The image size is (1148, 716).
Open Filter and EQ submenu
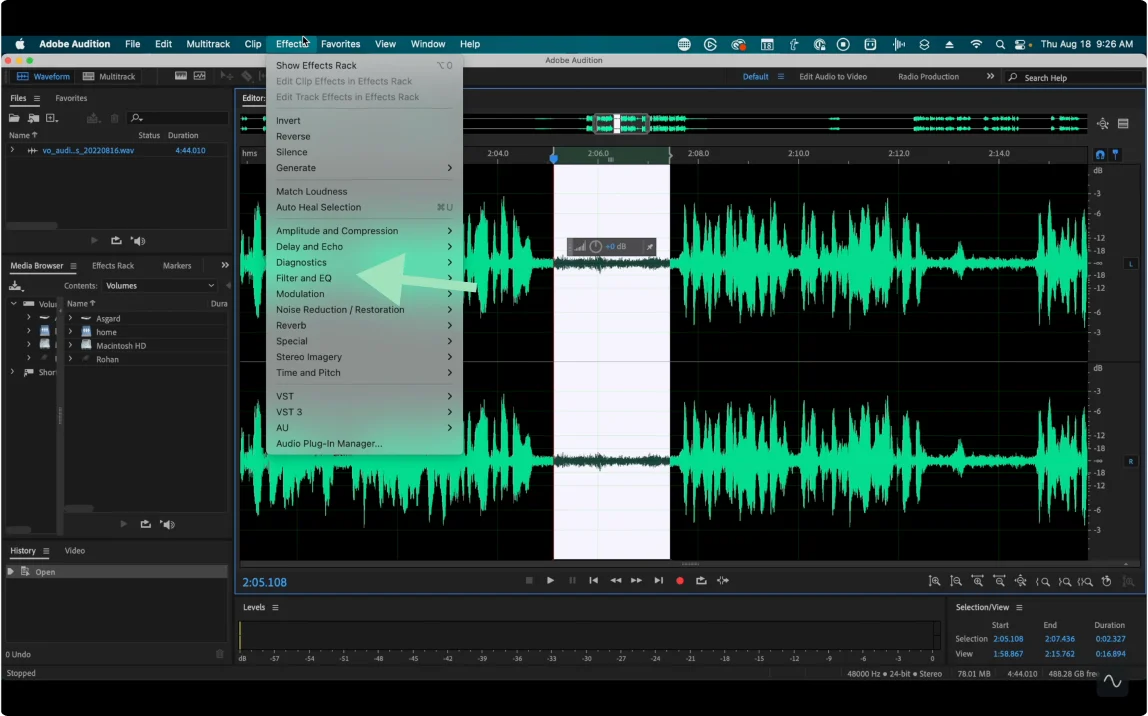pos(364,278)
